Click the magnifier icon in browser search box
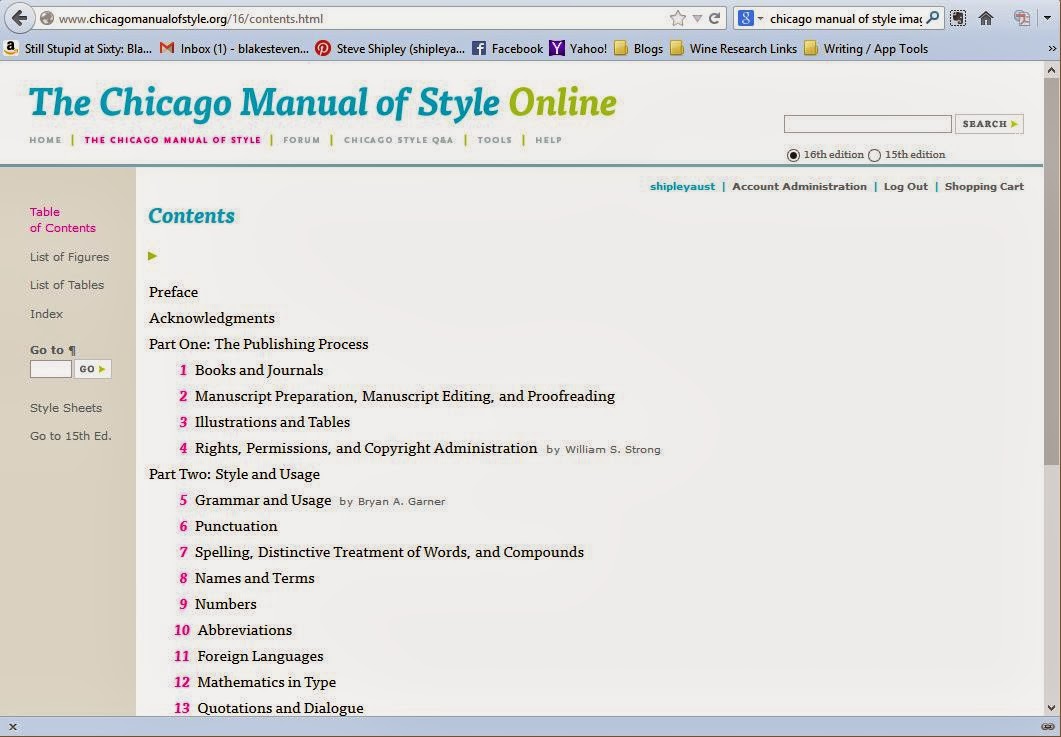 (933, 18)
